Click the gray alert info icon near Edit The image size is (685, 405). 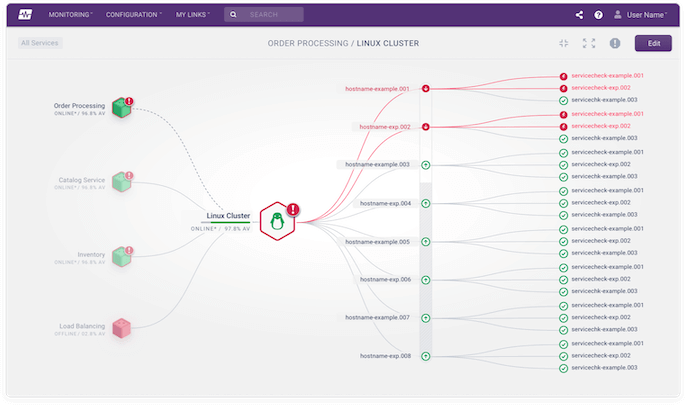615,44
